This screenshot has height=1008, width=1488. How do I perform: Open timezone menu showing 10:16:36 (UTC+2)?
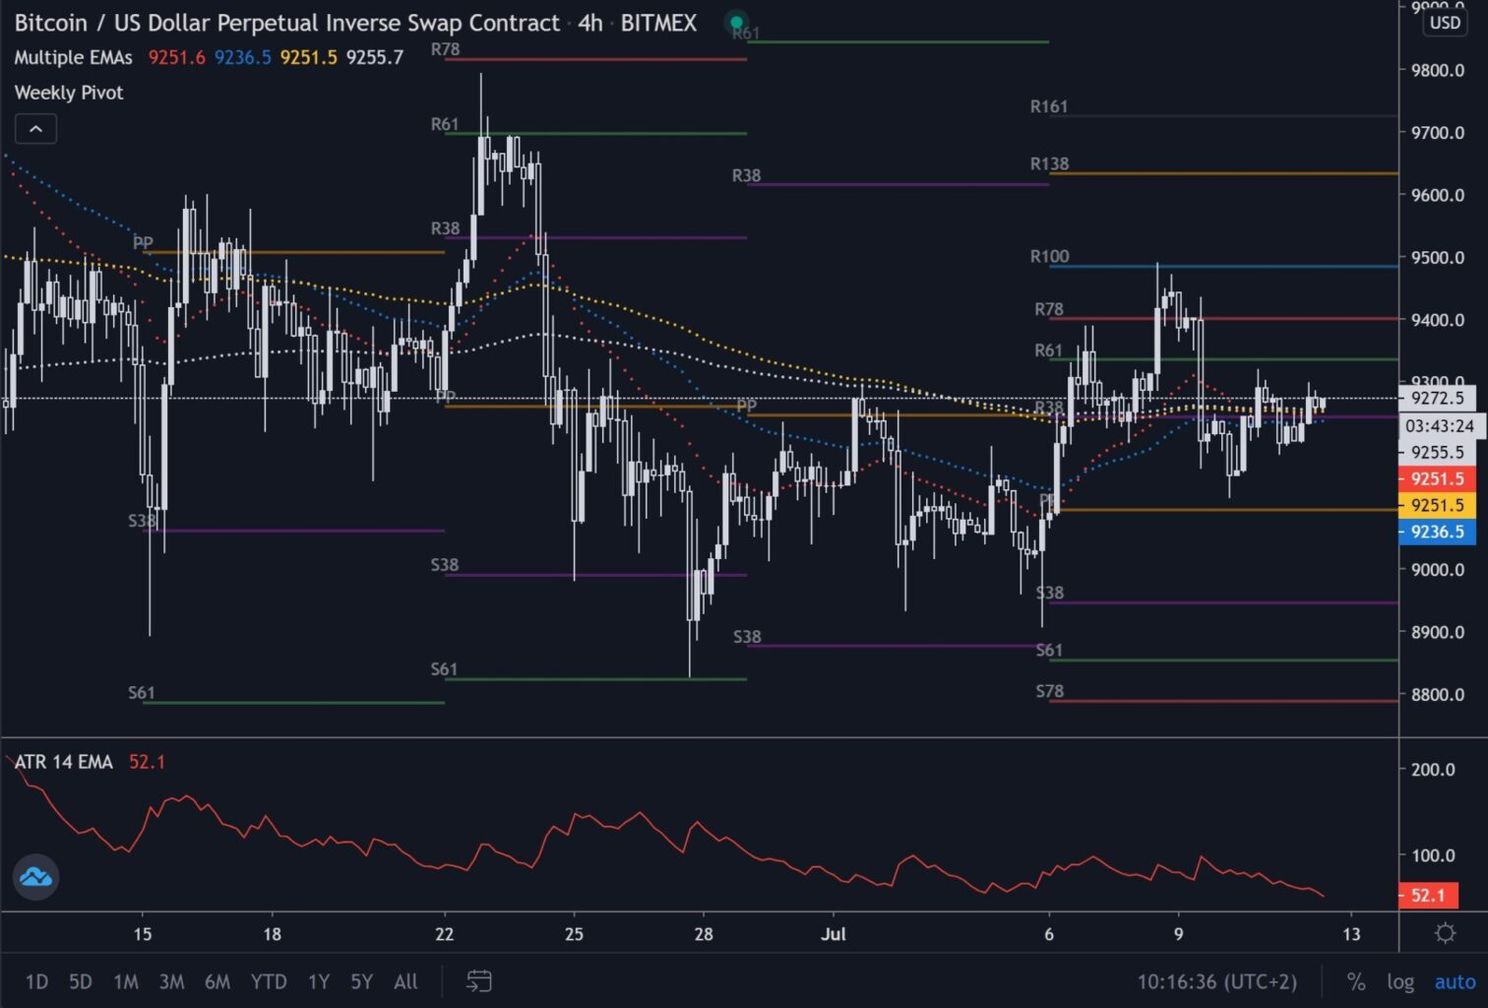[x=1216, y=982]
